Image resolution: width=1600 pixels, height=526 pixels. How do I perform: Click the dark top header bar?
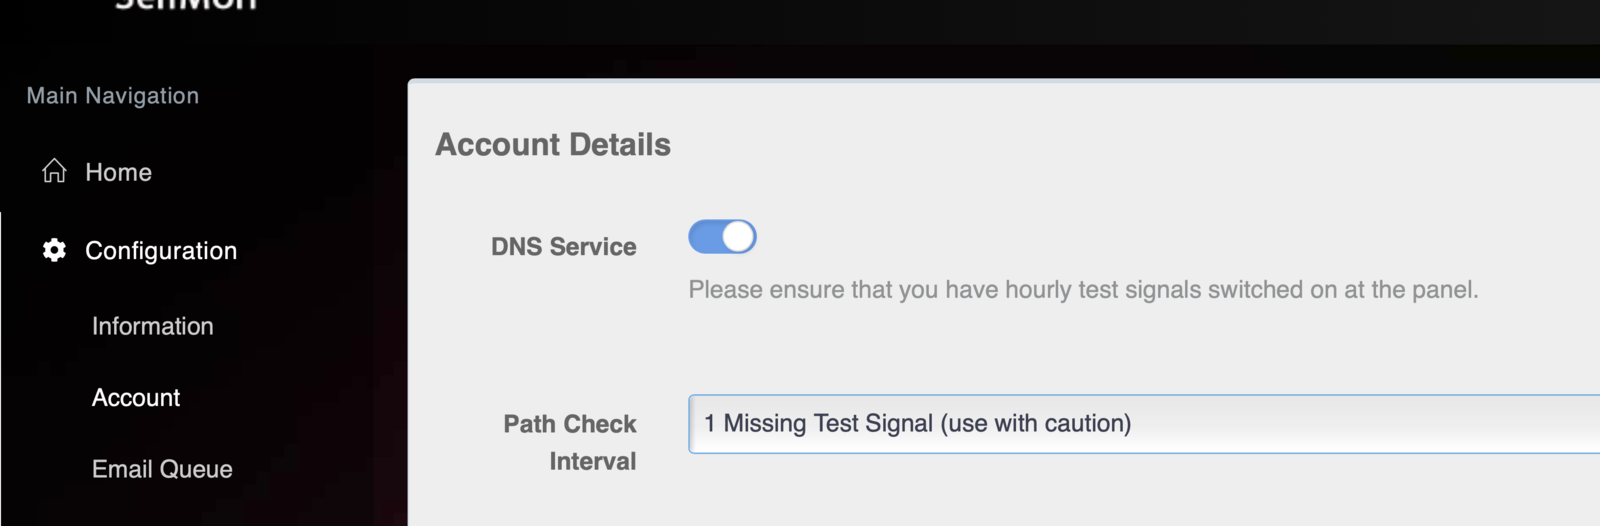(900, 20)
